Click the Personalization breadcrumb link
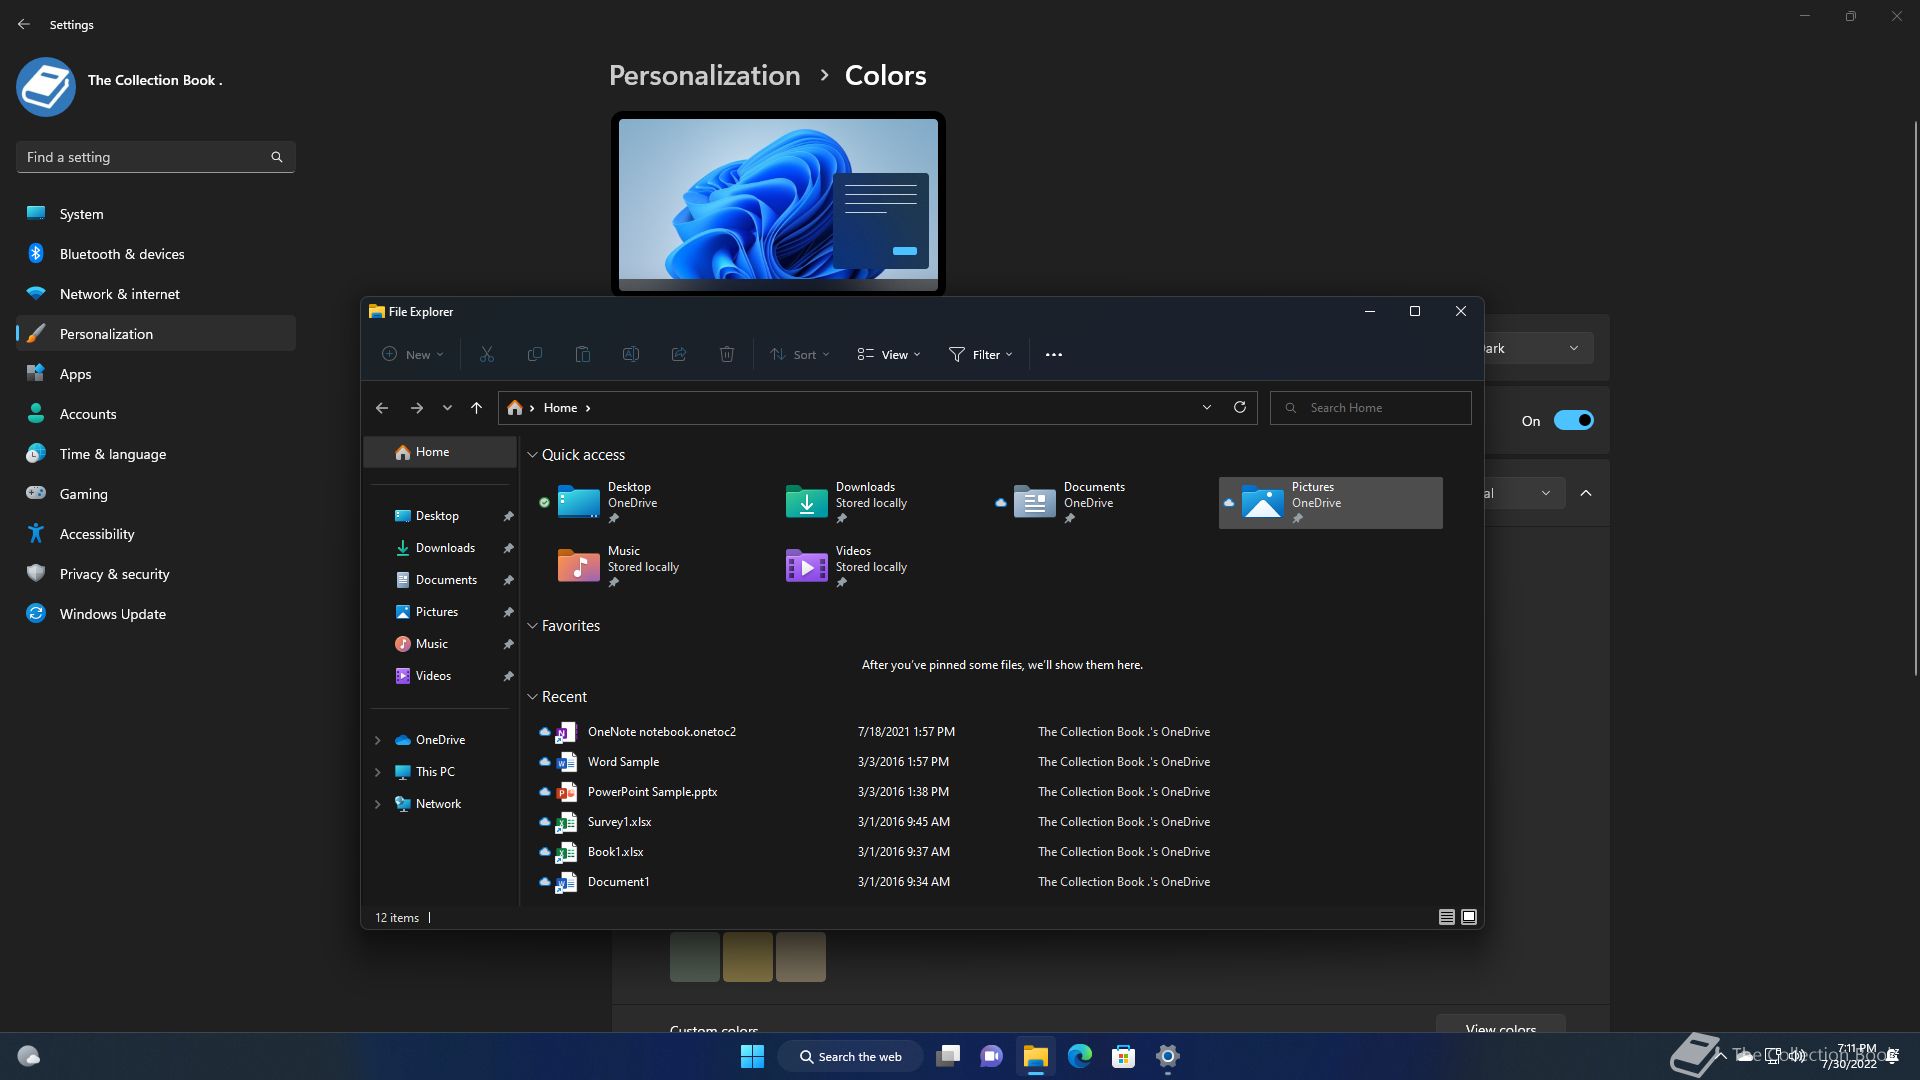 tap(704, 76)
